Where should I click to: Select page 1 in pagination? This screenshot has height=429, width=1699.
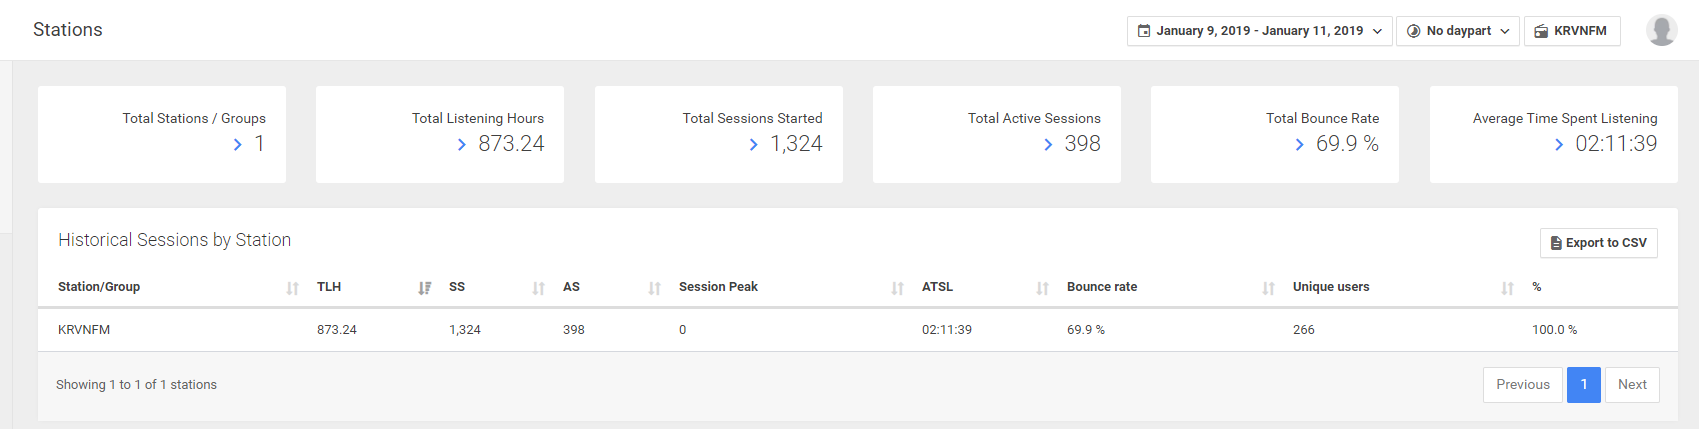pos(1583,385)
